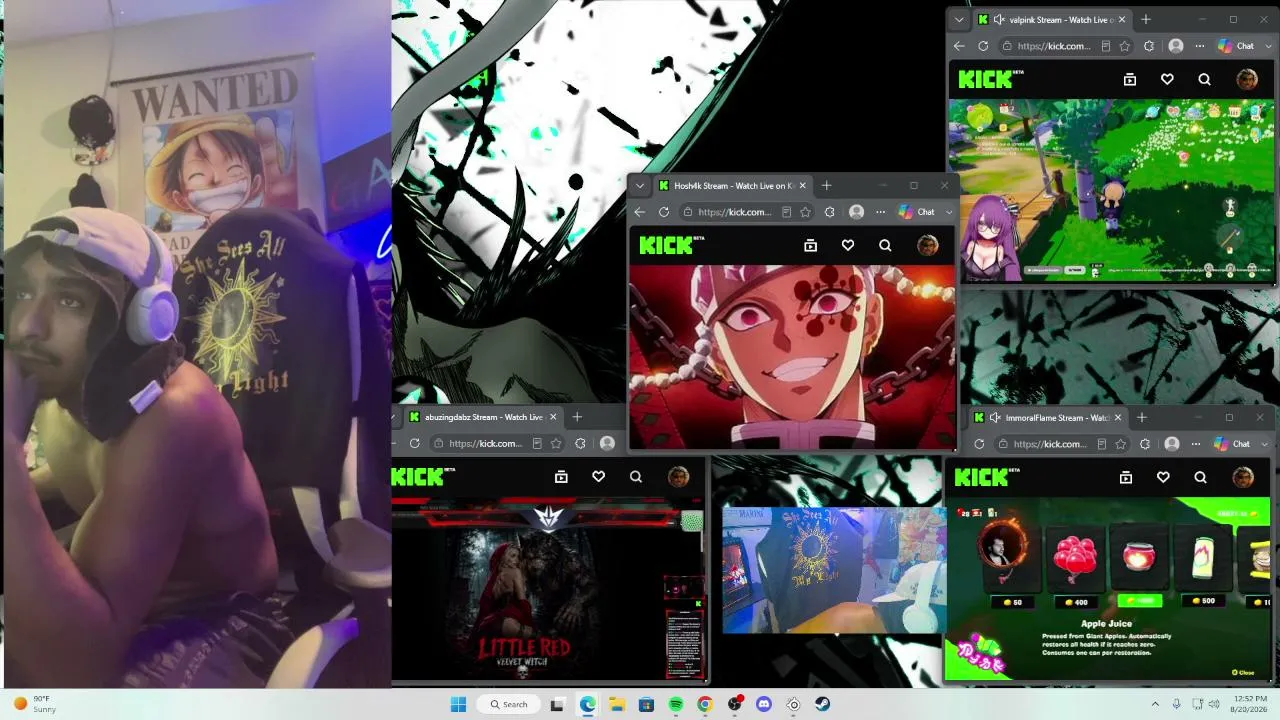Expand the tab list in Hosh4k window
The image size is (1280, 720).
point(640,185)
